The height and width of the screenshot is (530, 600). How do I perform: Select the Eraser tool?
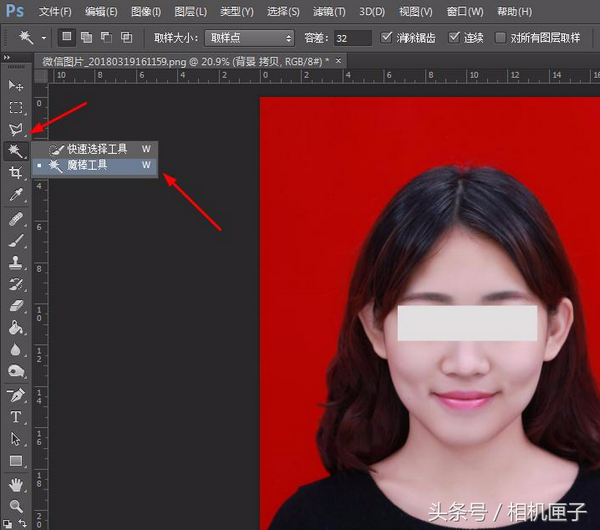(16, 306)
